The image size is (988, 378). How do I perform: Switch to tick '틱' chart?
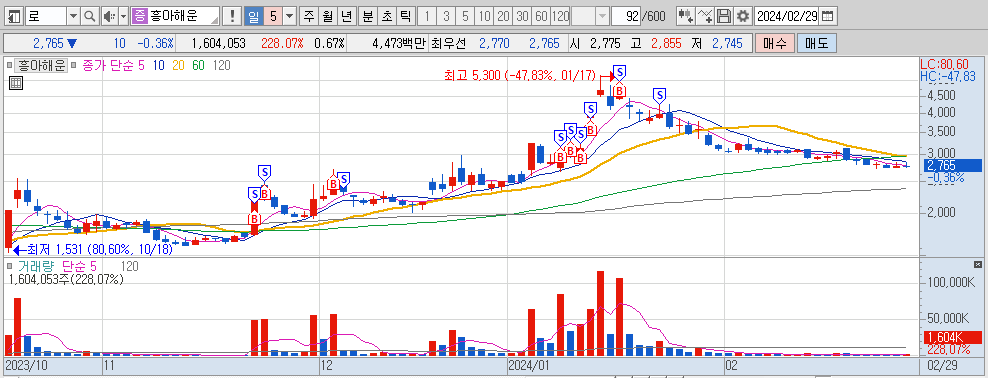[x=405, y=16]
